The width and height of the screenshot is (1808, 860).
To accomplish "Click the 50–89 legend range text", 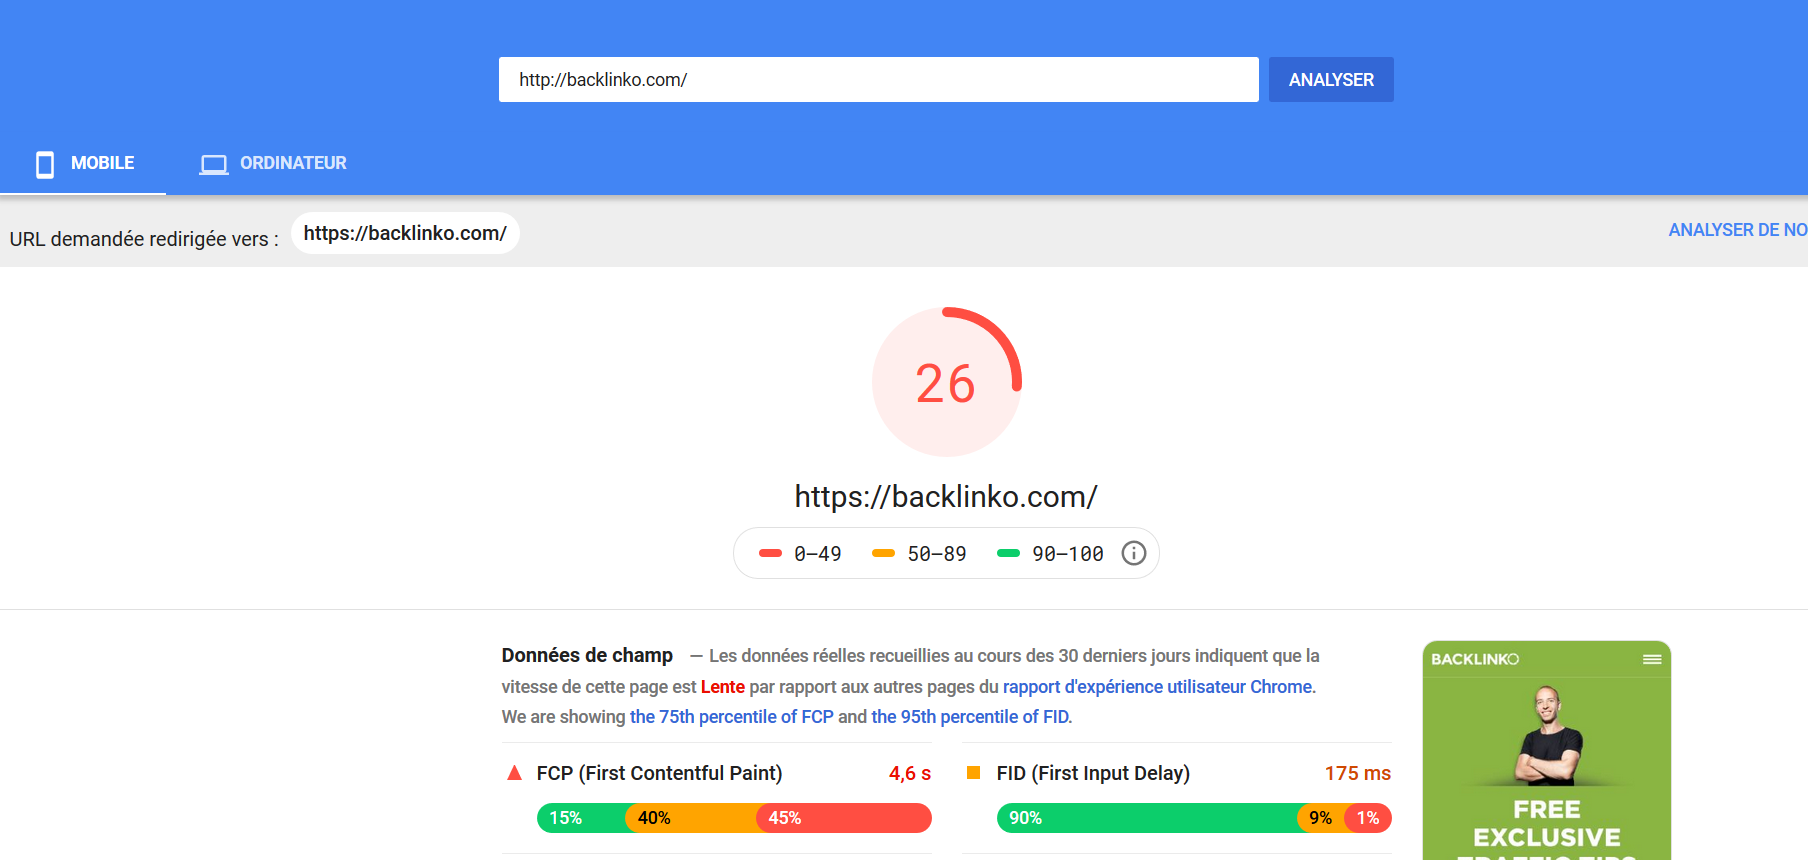I will [x=937, y=554].
